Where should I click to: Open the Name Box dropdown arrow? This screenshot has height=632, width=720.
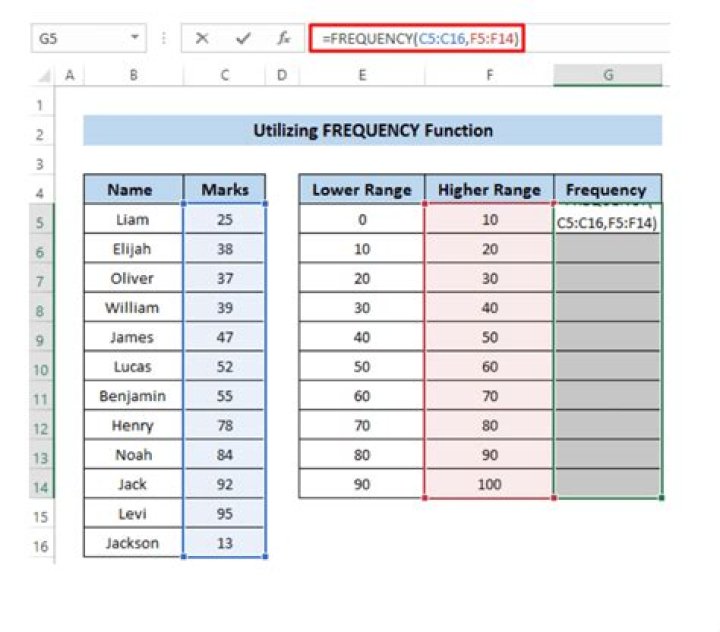pos(135,39)
